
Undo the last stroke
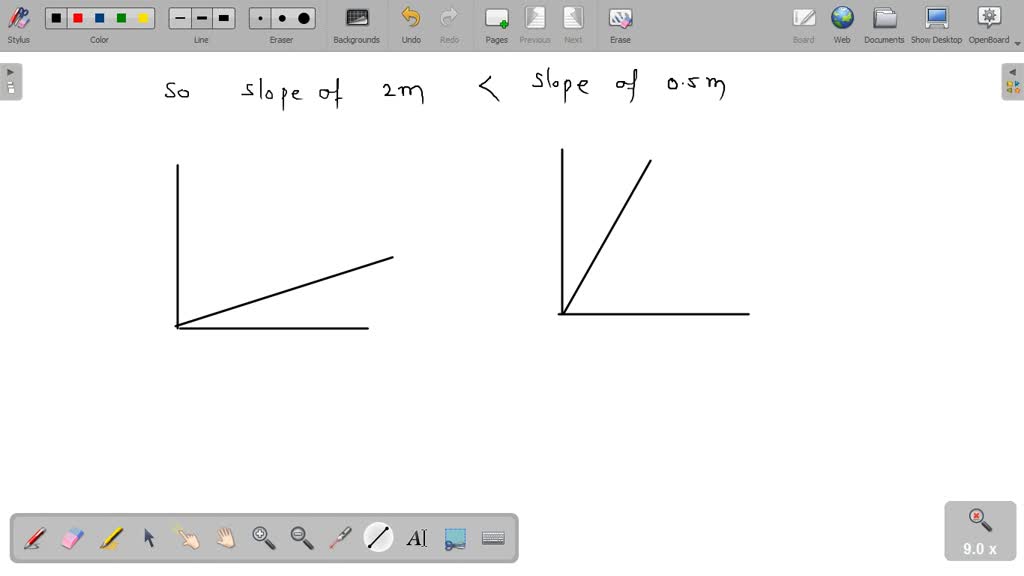[411, 22]
